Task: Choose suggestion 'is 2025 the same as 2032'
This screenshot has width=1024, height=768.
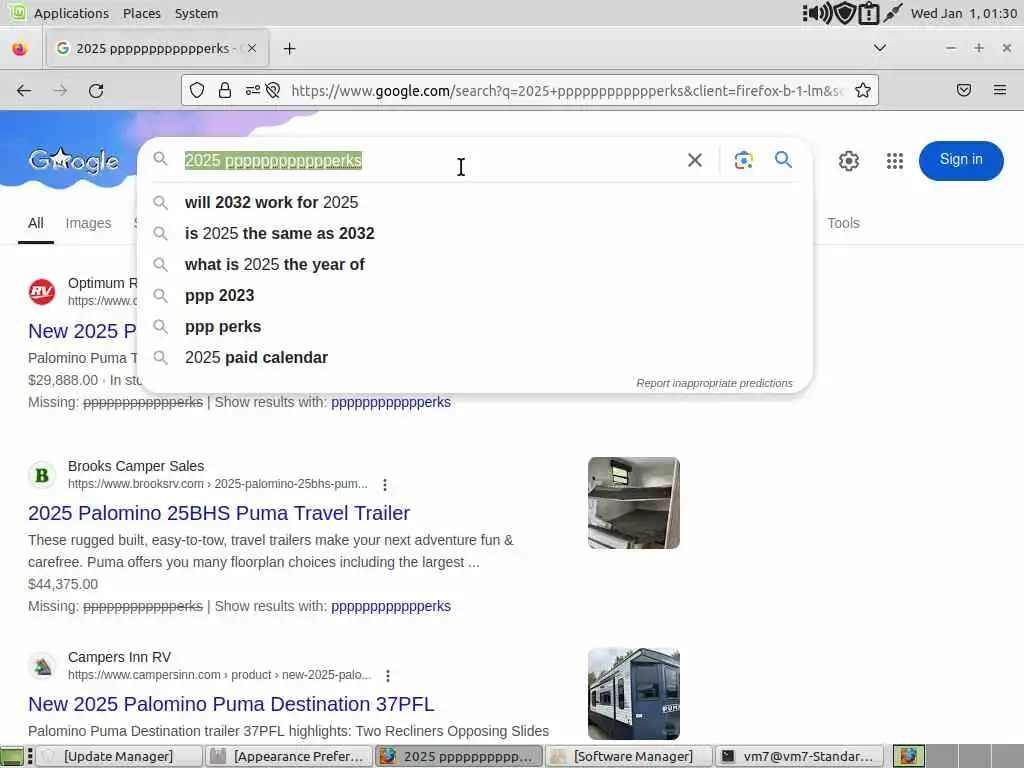Action: tap(475, 233)
